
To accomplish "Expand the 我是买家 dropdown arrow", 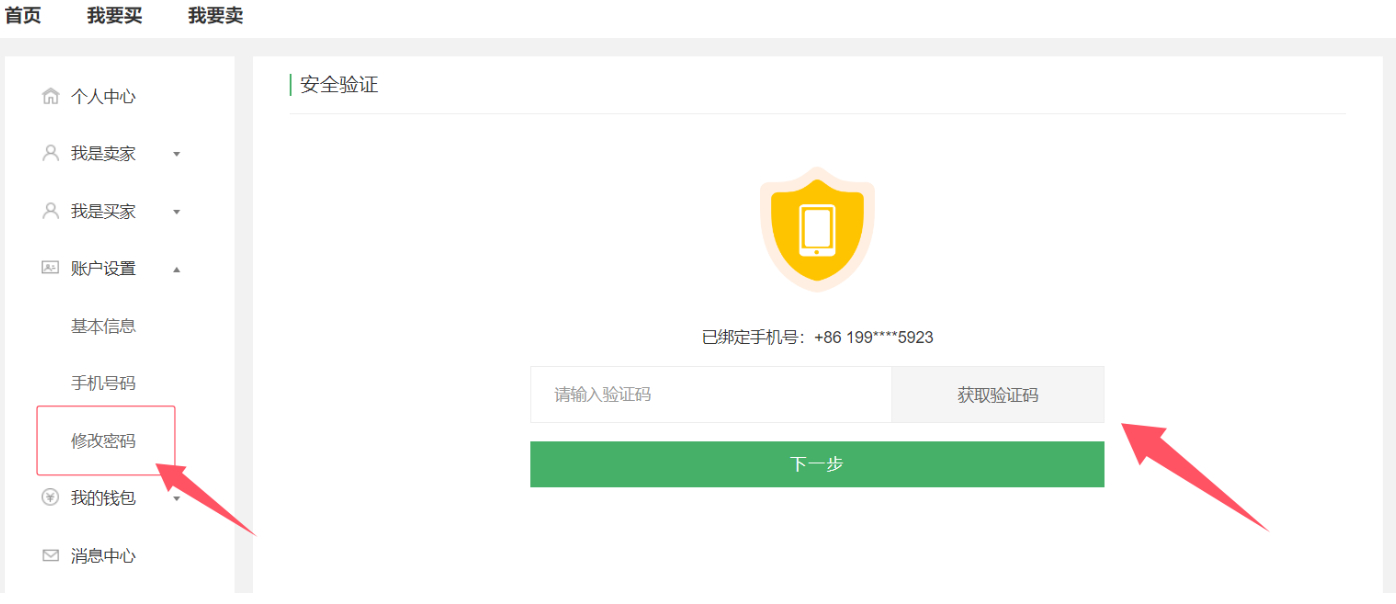I will click(x=177, y=212).
